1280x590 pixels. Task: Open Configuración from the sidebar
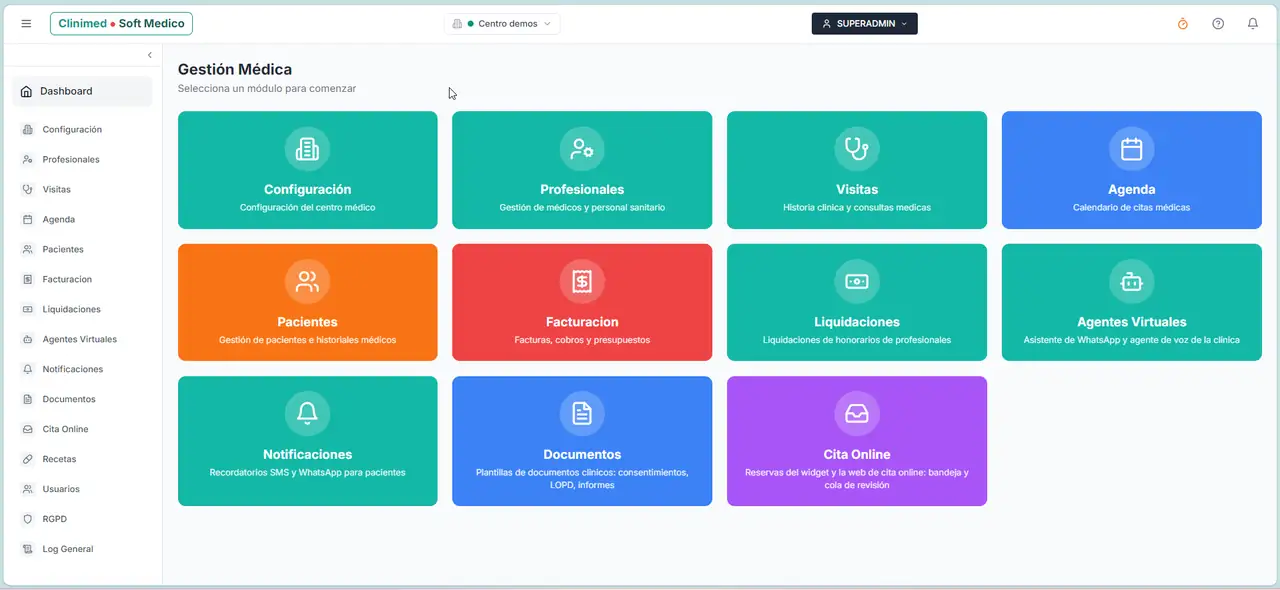click(82, 129)
